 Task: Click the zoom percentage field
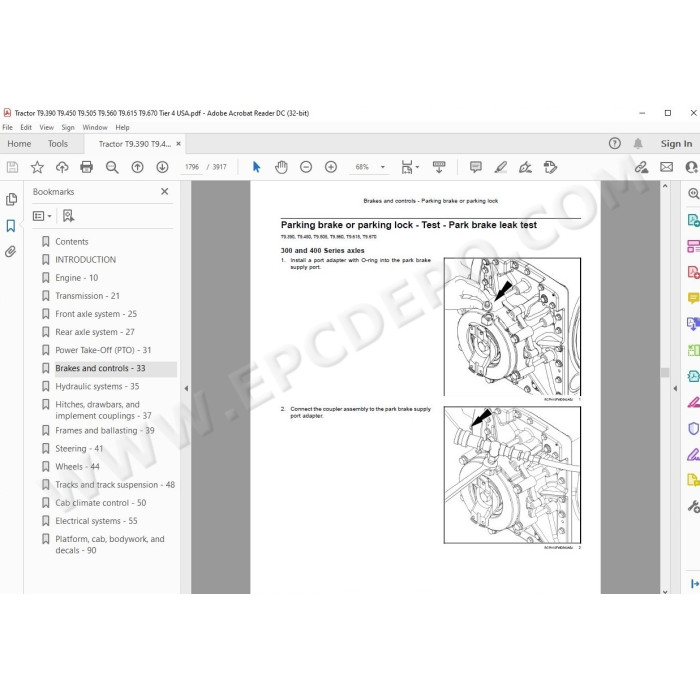362,167
